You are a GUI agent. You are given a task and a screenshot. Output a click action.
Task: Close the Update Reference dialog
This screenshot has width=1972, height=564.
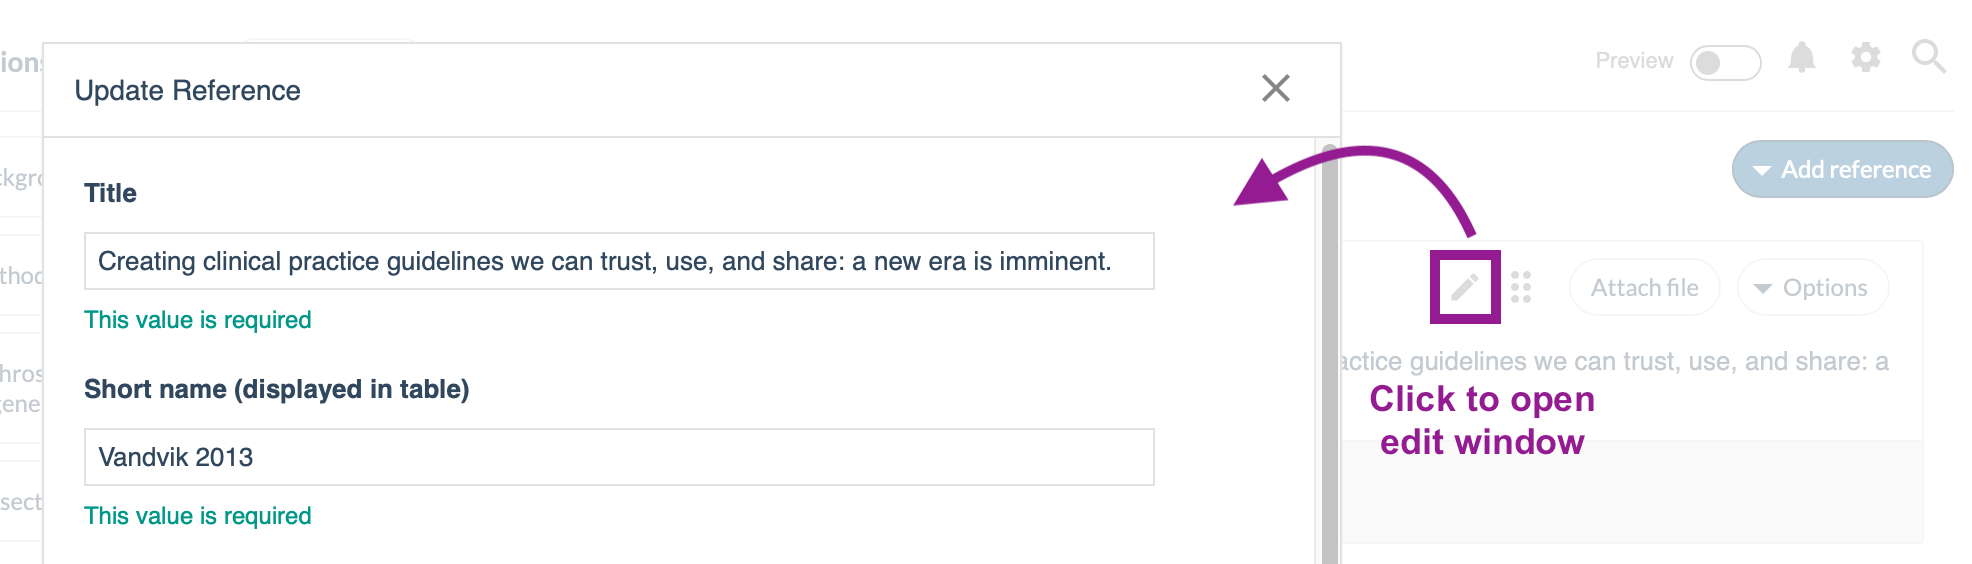(x=1276, y=88)
